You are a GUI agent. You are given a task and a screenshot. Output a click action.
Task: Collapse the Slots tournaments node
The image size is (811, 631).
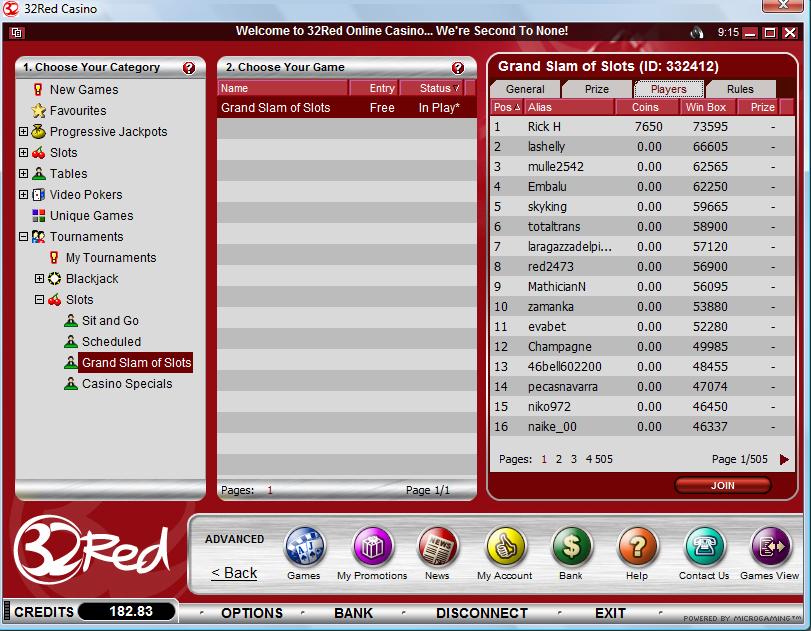click(39, 299)
